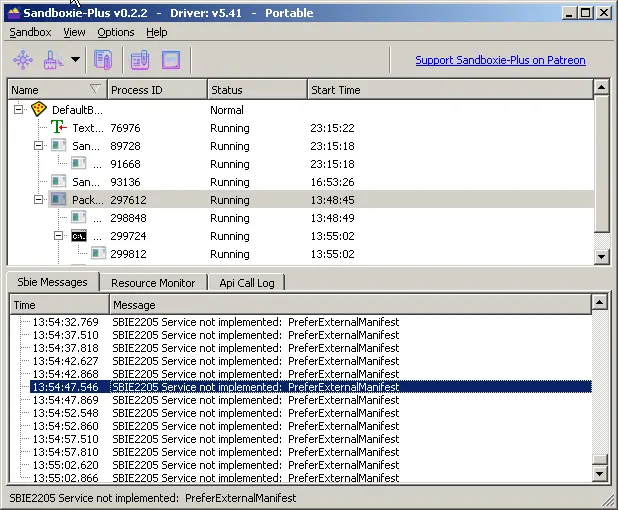This screenshot has width=618, height=510.
Task: Switch to the Api Call Log tab
Action: click(x=247, y=283)
